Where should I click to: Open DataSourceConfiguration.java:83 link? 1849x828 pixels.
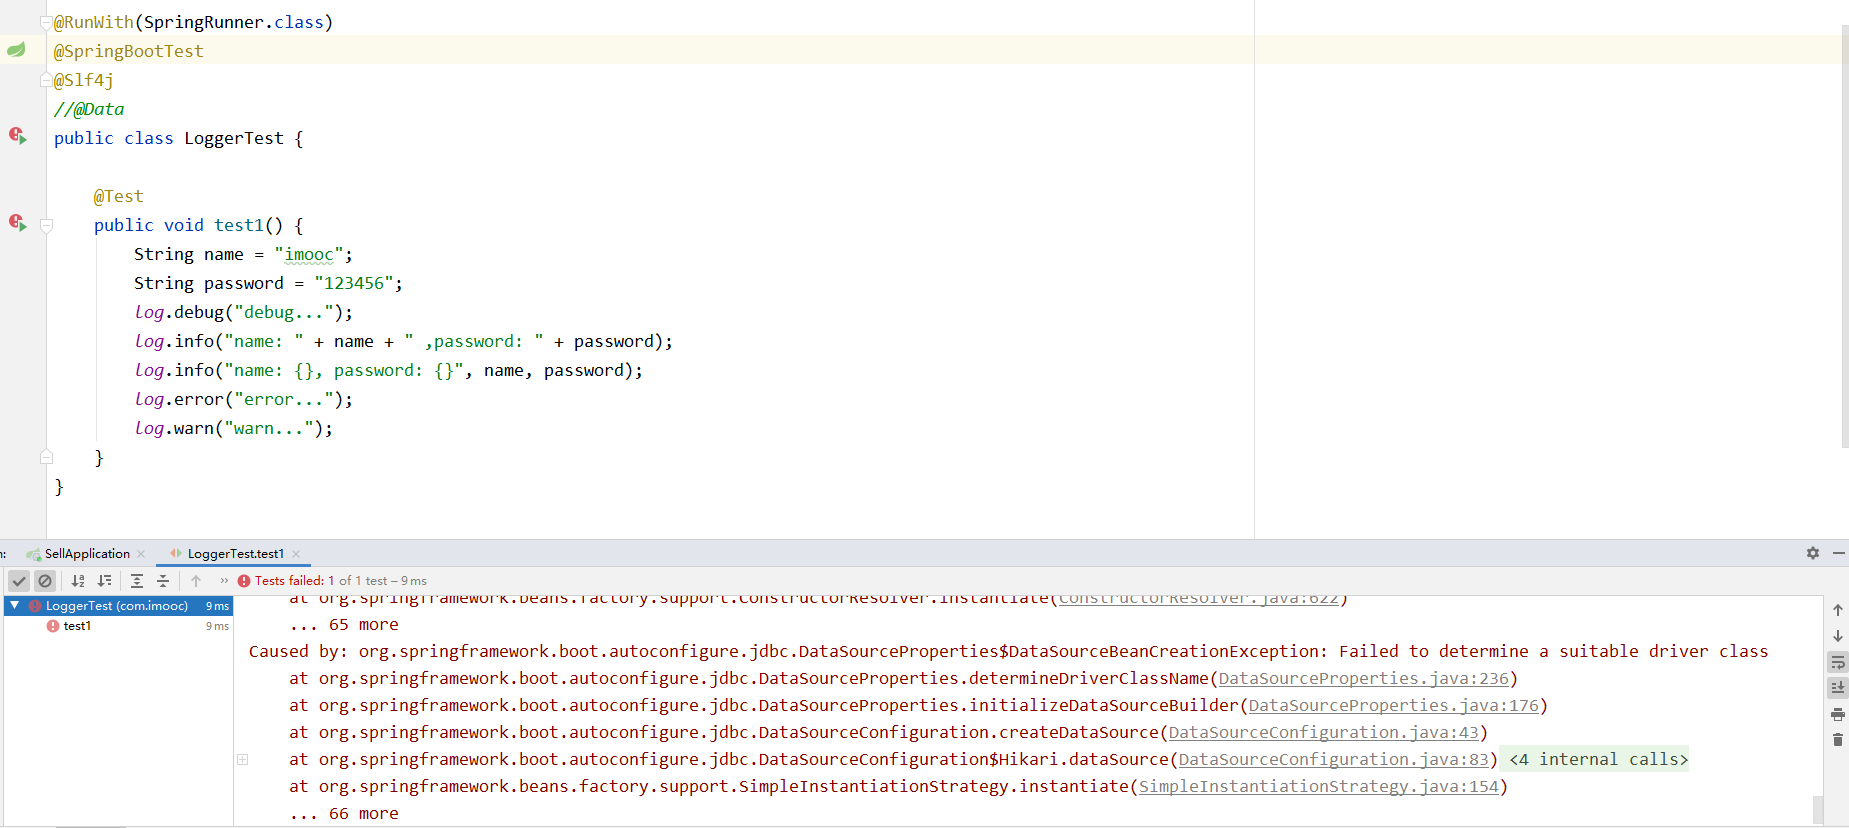[1333, 760]
